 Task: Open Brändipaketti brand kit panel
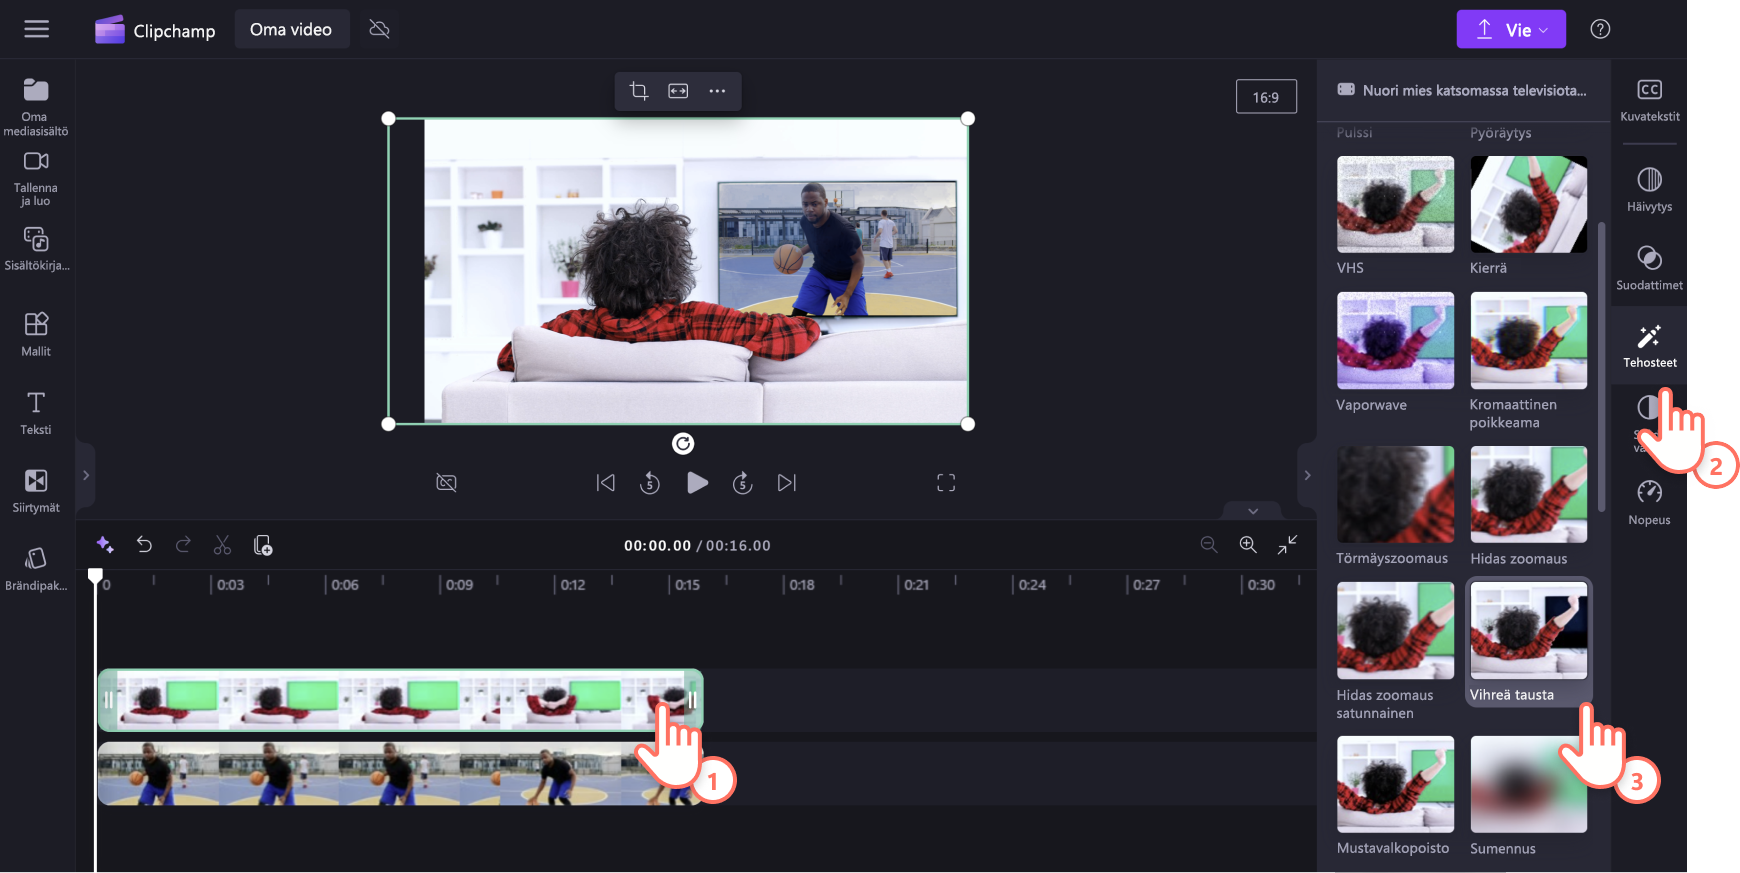tap(36, 568)
